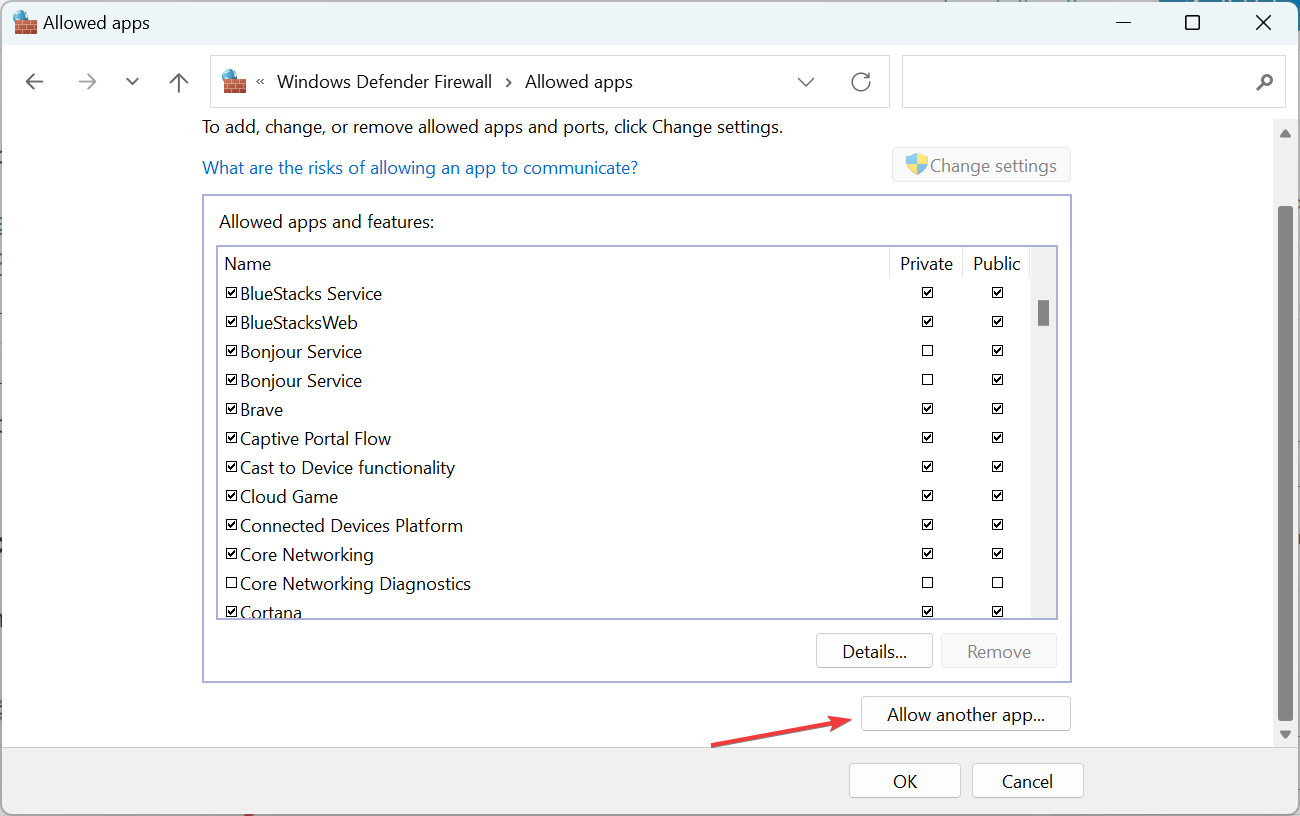Click the apps list scrollbar thumb
Image resolution: width=1300 pixels, height=816 pixels.
click(1043, 313)
